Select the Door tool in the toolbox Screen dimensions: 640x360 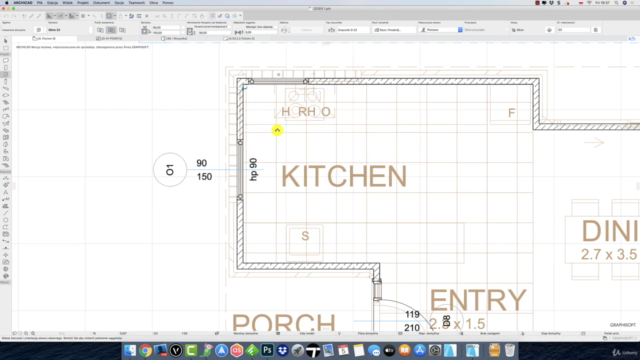tap(6, 67)
